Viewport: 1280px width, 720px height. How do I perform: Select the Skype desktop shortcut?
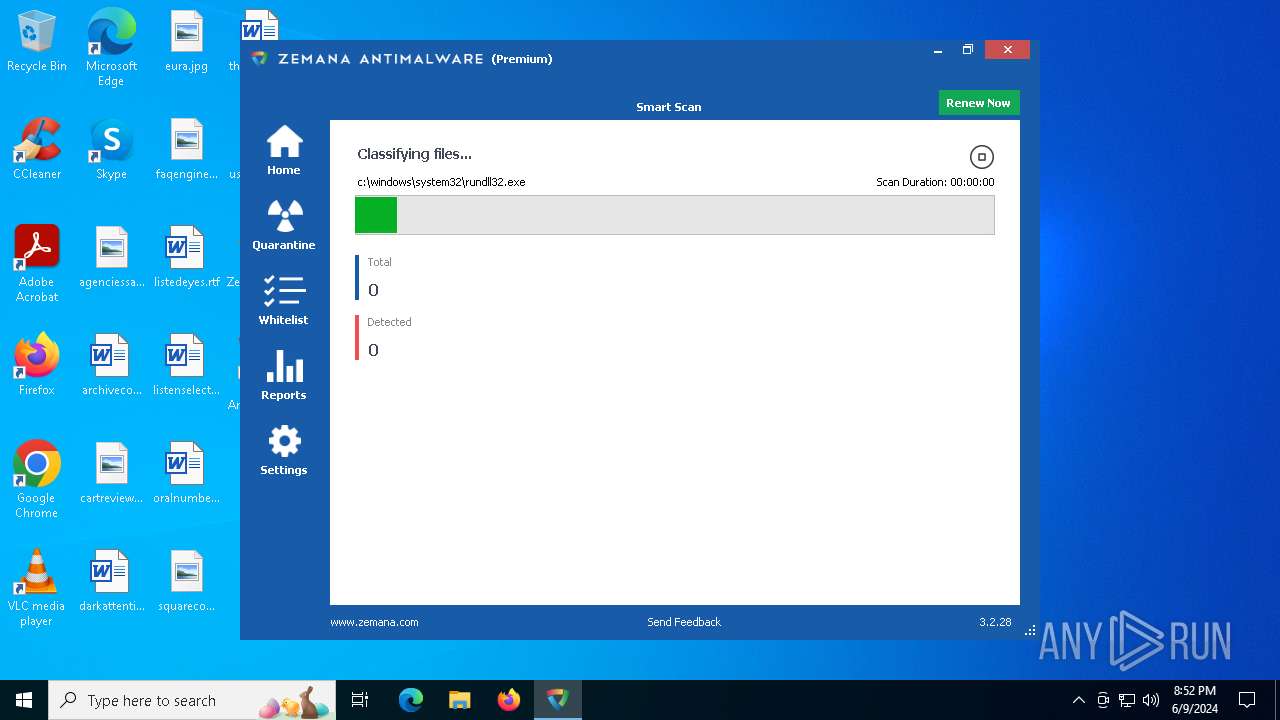tap(111, 150)
